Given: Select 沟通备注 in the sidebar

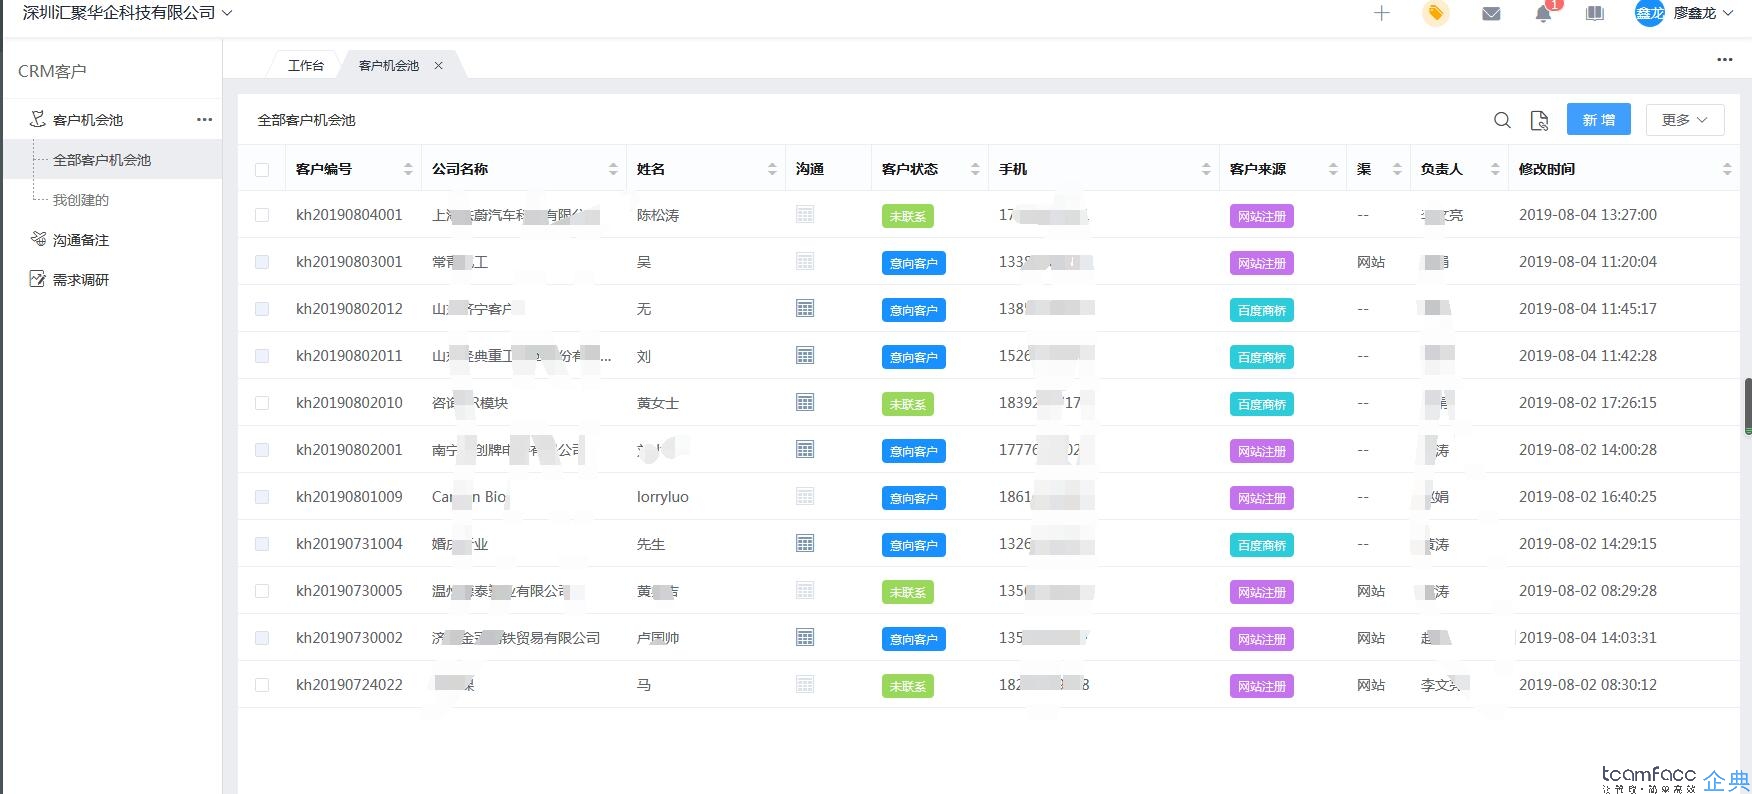Looking at the screenshot, I should [x=81, y=240].
